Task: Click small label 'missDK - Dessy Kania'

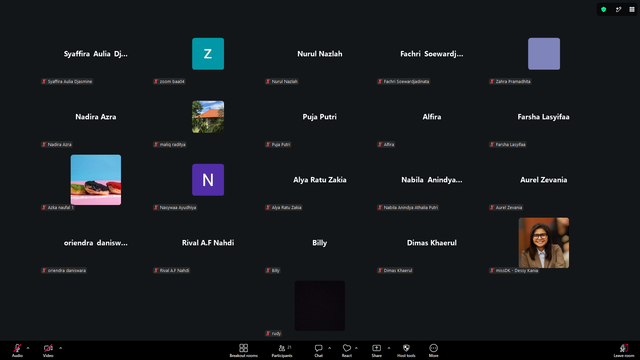Action: click(x=517, y=271)
